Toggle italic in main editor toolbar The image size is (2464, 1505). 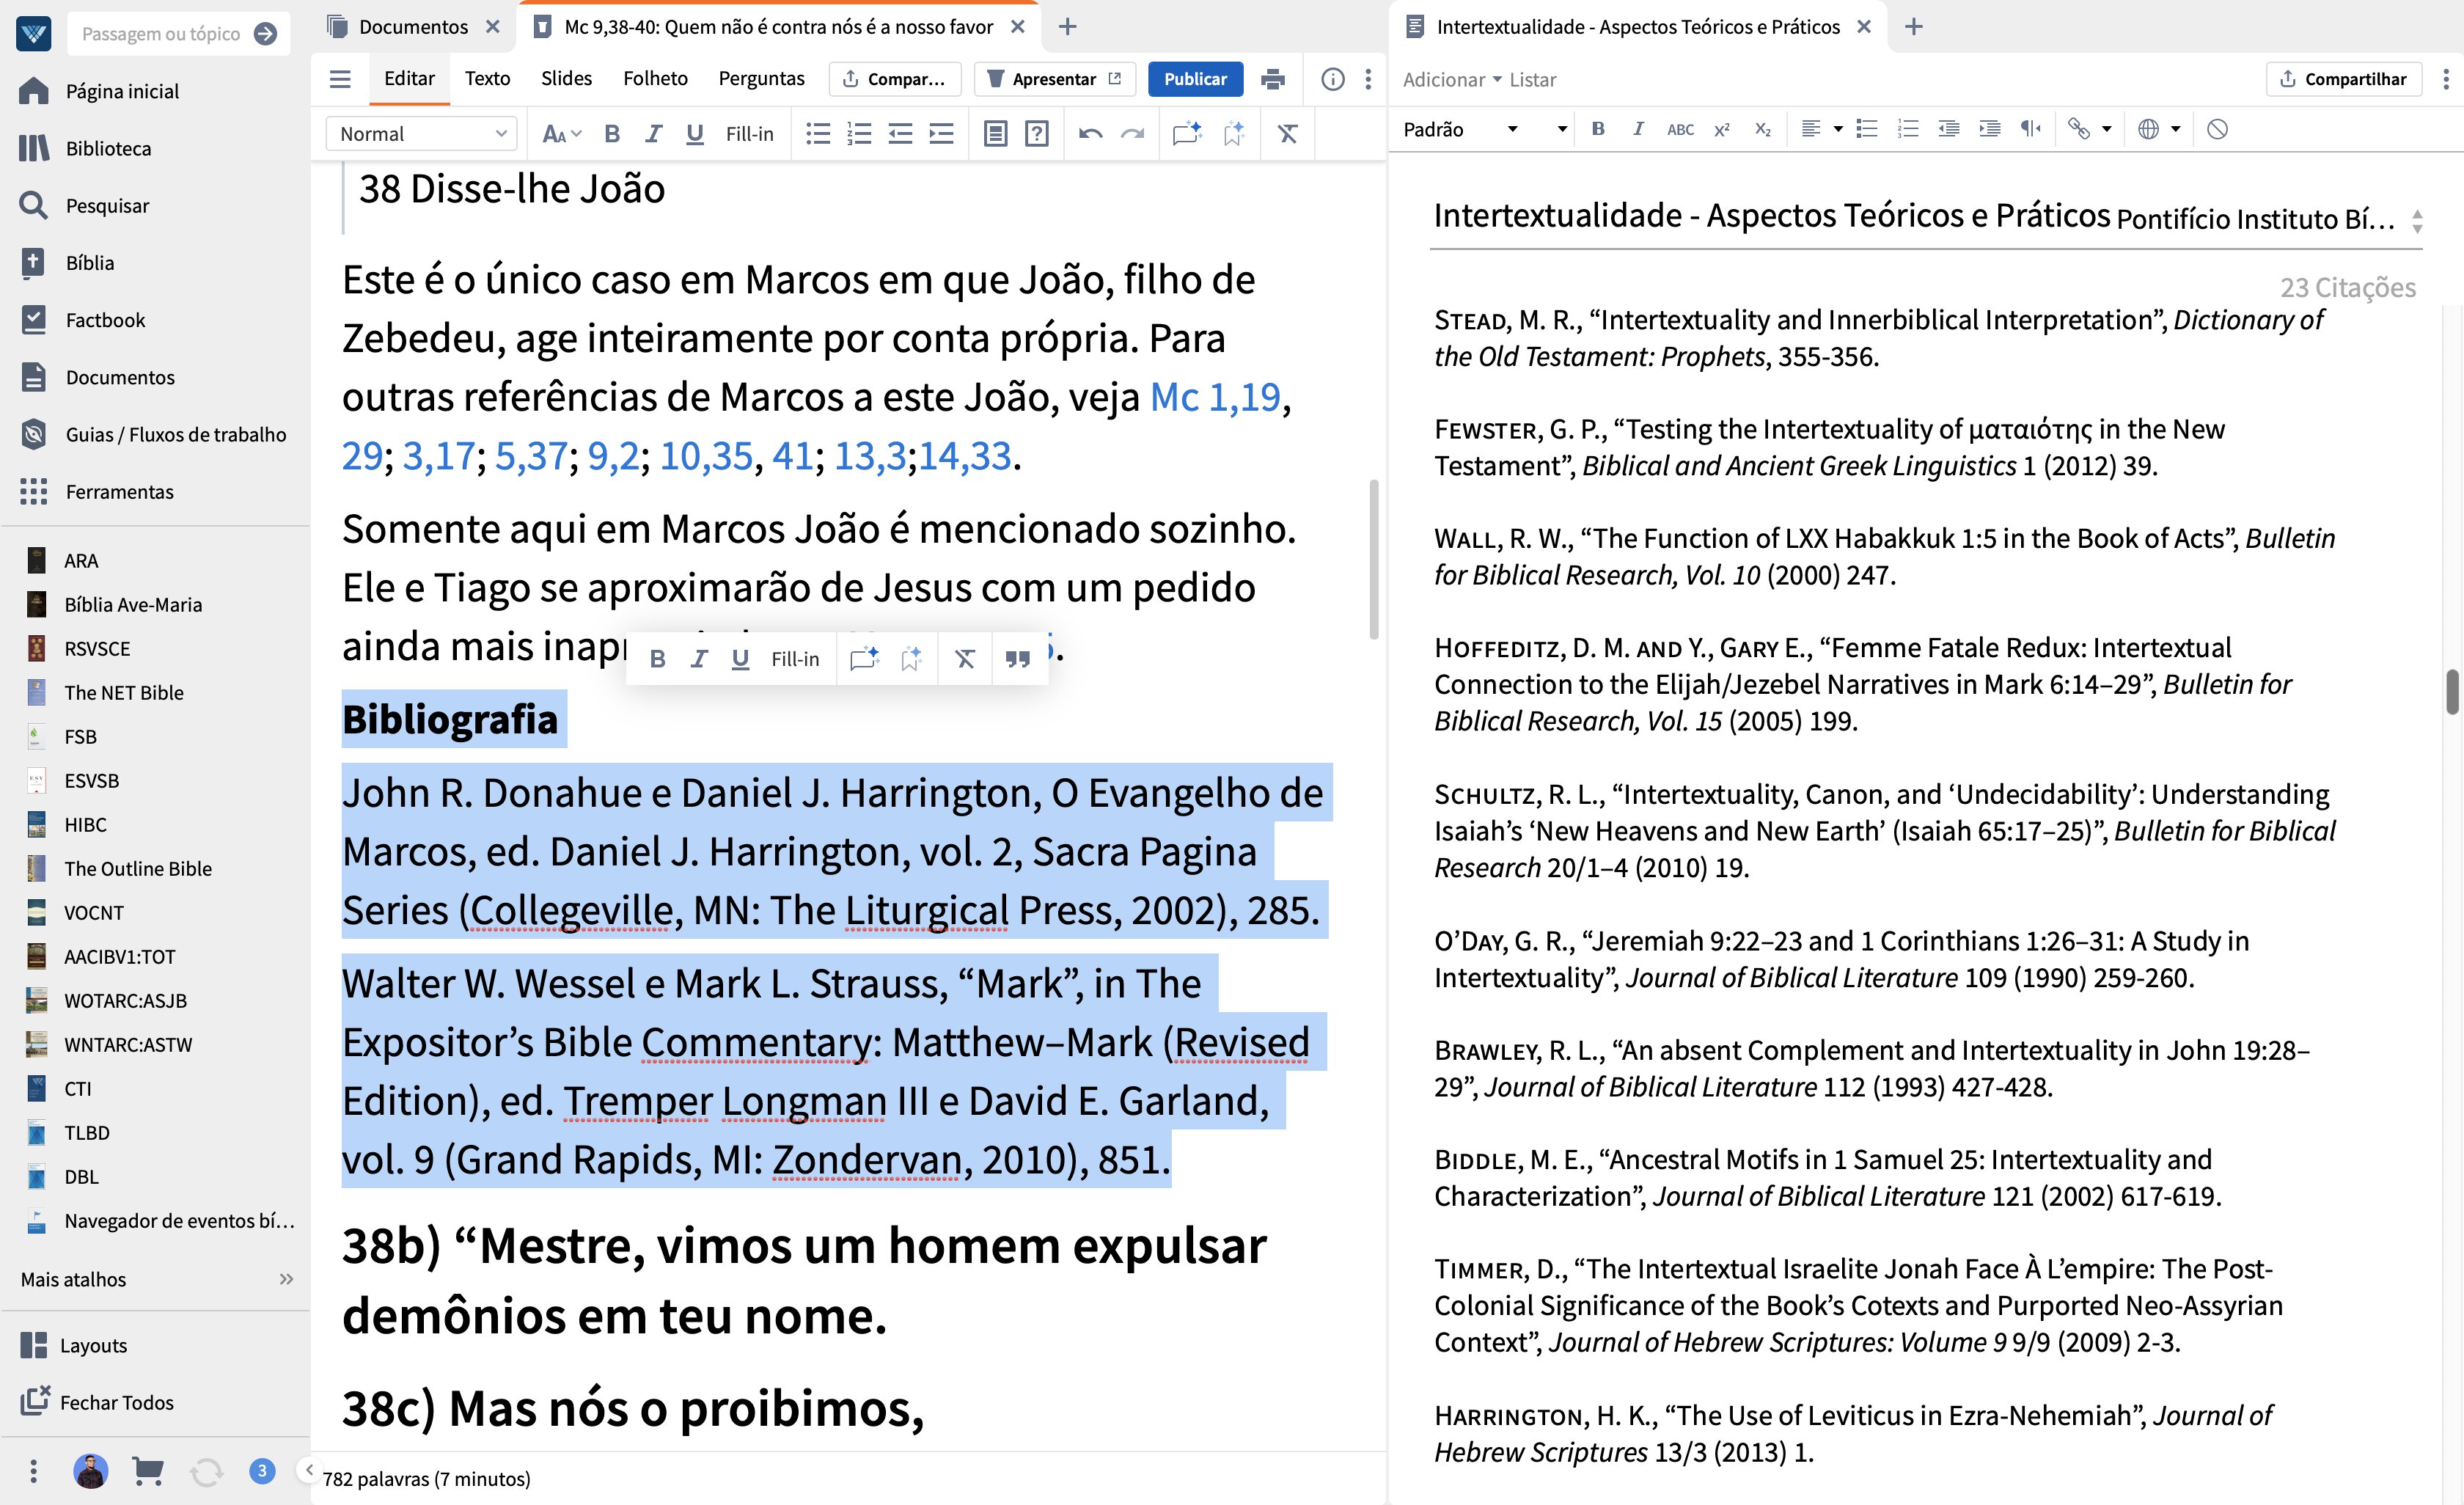pos(653,133)
